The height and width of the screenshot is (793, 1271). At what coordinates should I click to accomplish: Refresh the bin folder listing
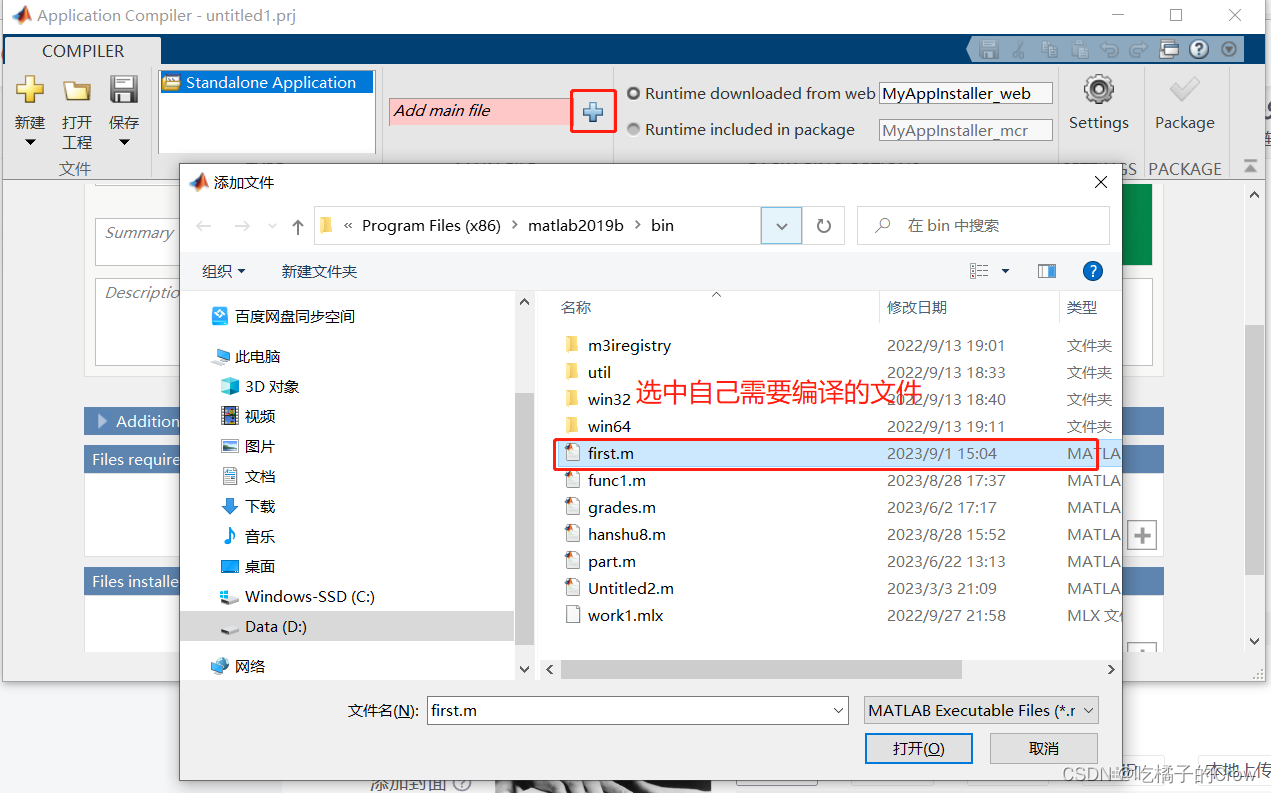[824, 226]
